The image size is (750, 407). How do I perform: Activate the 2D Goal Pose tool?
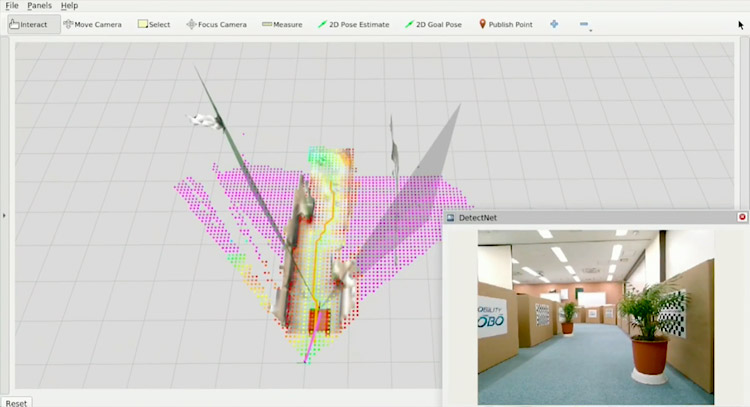pos(433,24)
